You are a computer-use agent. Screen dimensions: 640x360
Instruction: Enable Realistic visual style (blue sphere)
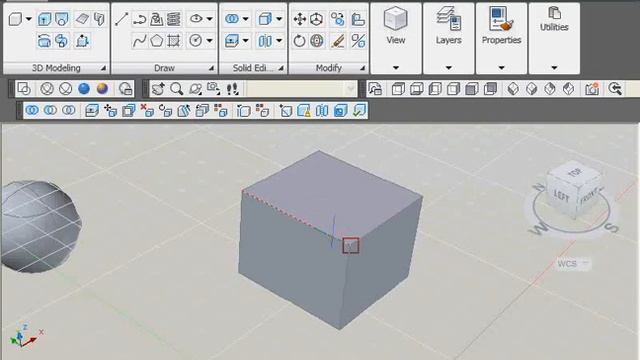tap(84, 89)
